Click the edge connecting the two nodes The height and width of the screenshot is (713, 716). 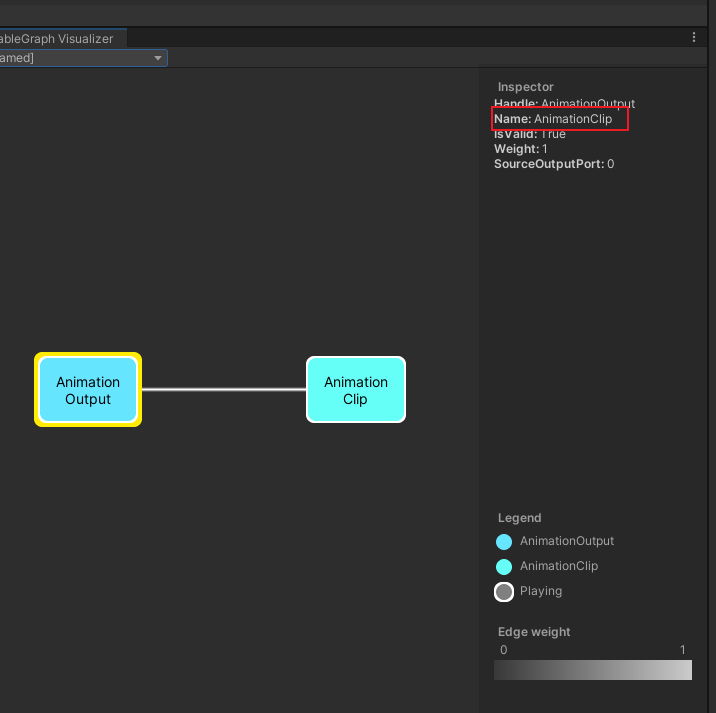(223, 390)
